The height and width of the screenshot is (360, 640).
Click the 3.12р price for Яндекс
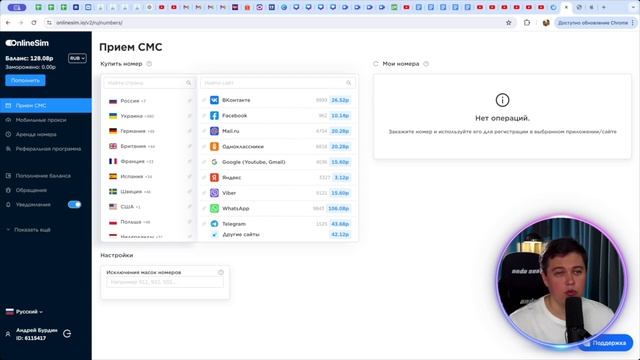coord(342,178)
